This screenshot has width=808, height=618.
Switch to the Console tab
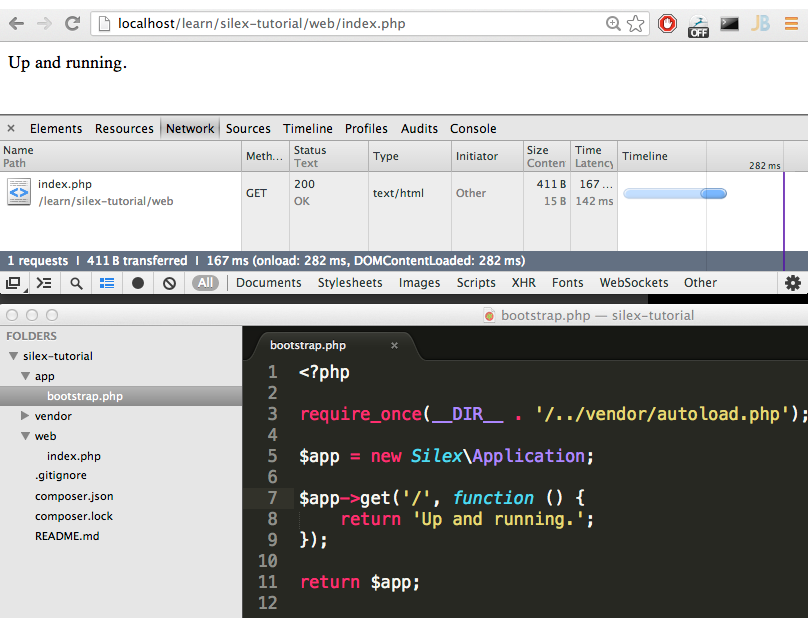[473, 128]
